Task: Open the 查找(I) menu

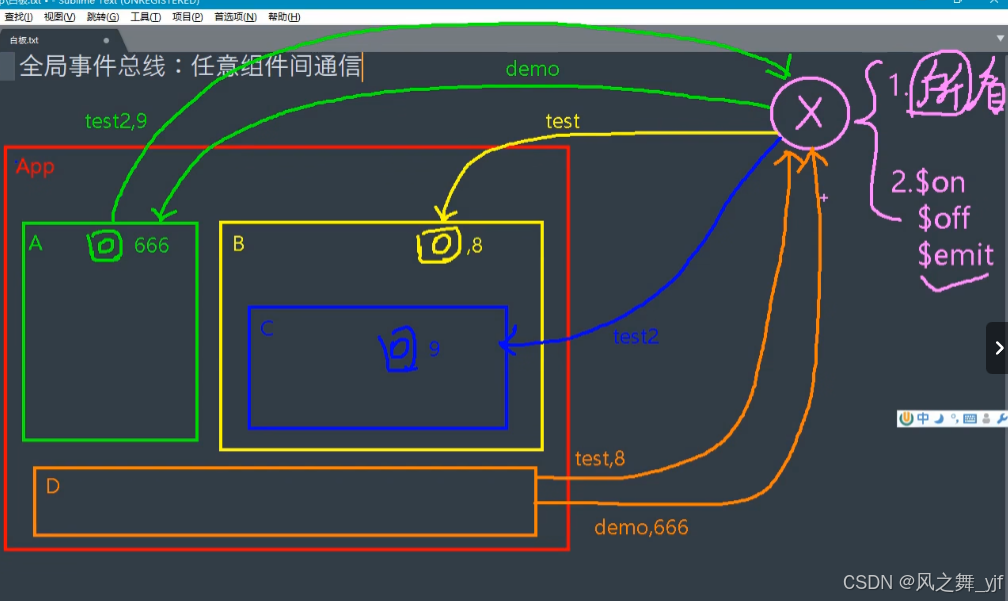Action: pyautogui.click(x=17, y=17)
